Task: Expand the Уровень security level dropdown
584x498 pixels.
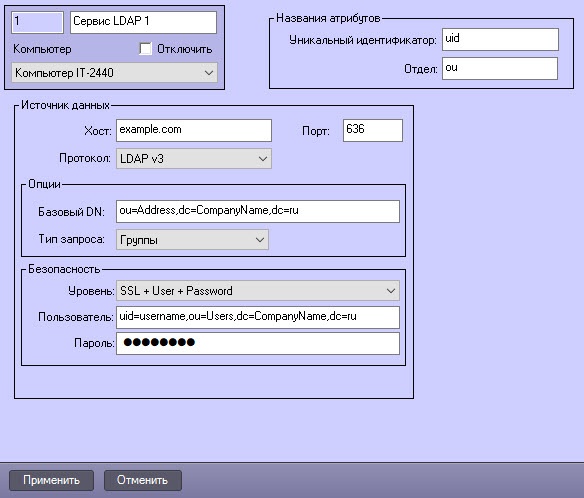Action: click(258, 291)
